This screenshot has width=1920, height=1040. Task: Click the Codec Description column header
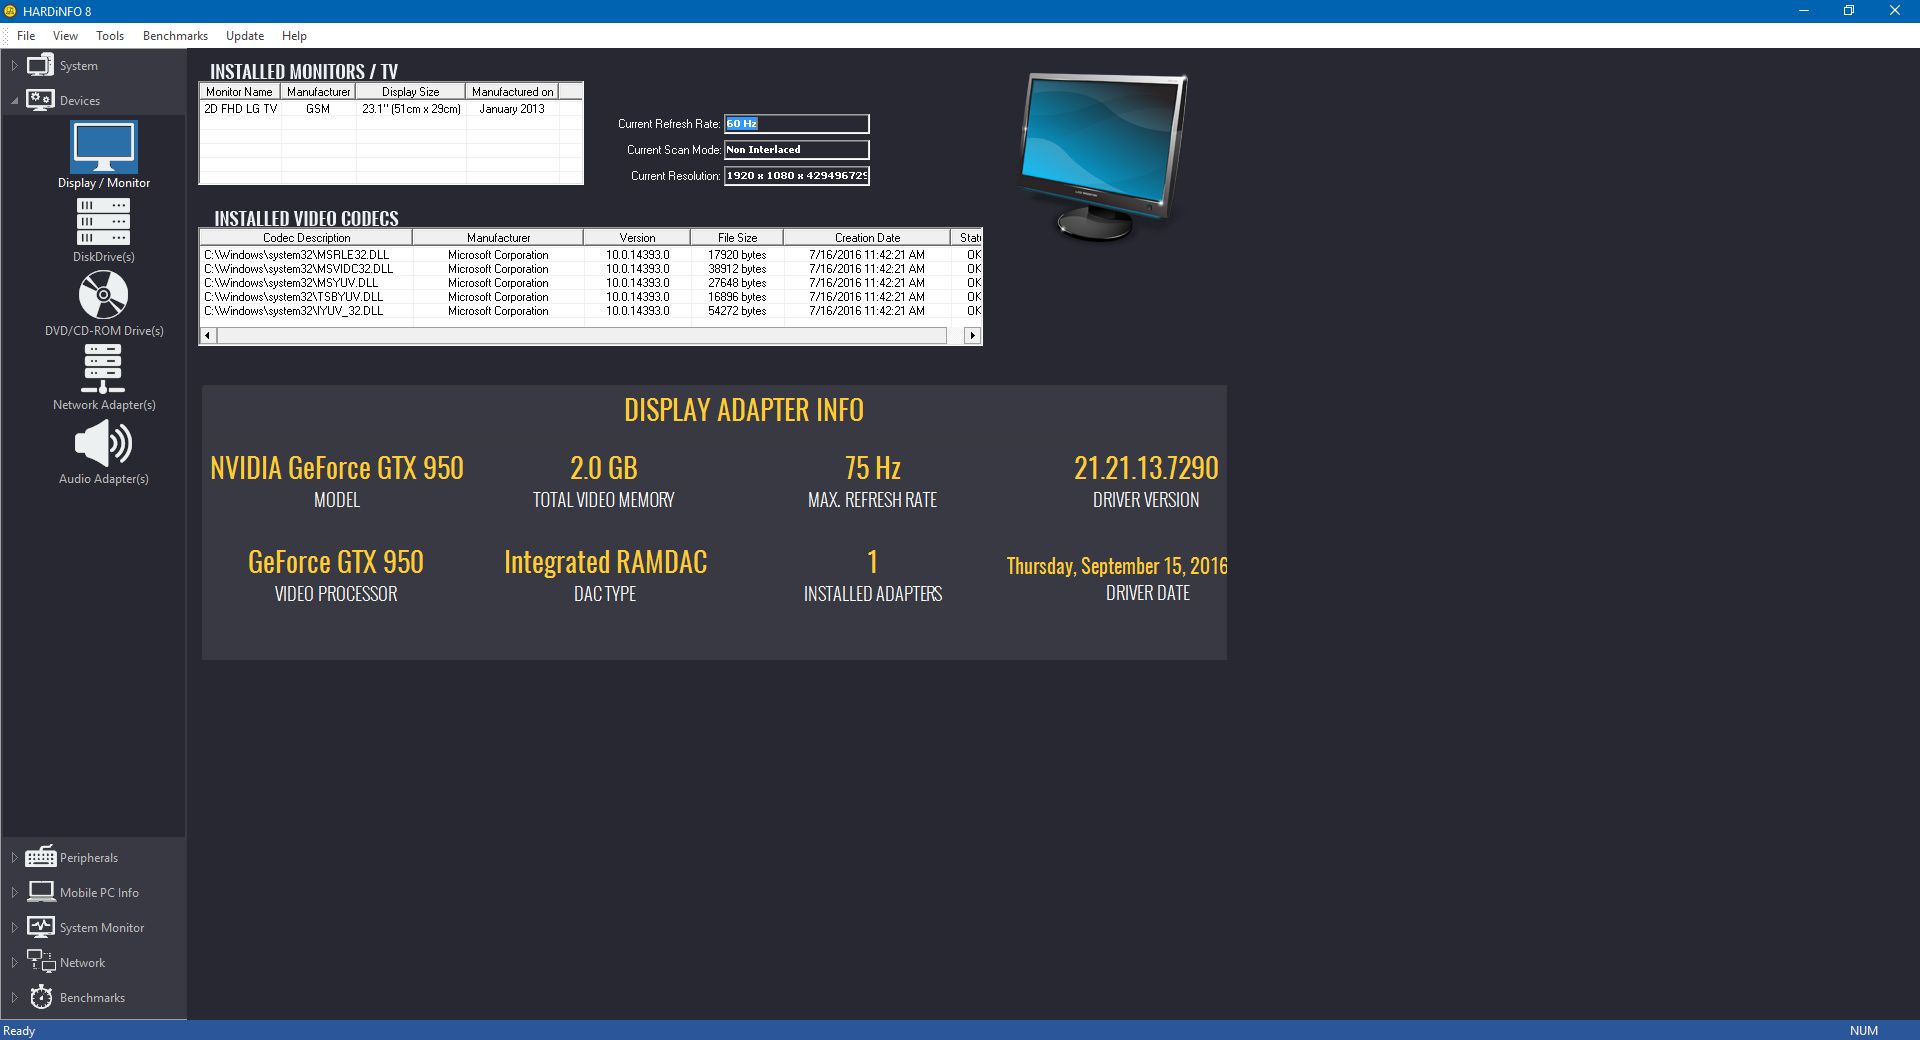pos(306,238)
